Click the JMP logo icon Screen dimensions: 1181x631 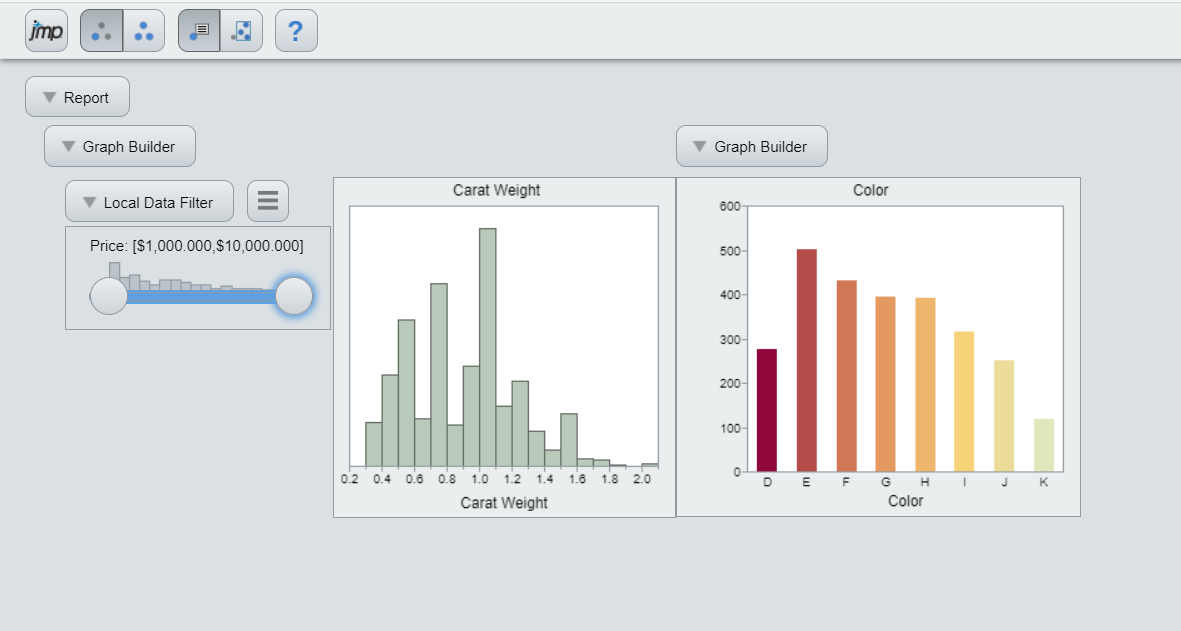point(46,30)
